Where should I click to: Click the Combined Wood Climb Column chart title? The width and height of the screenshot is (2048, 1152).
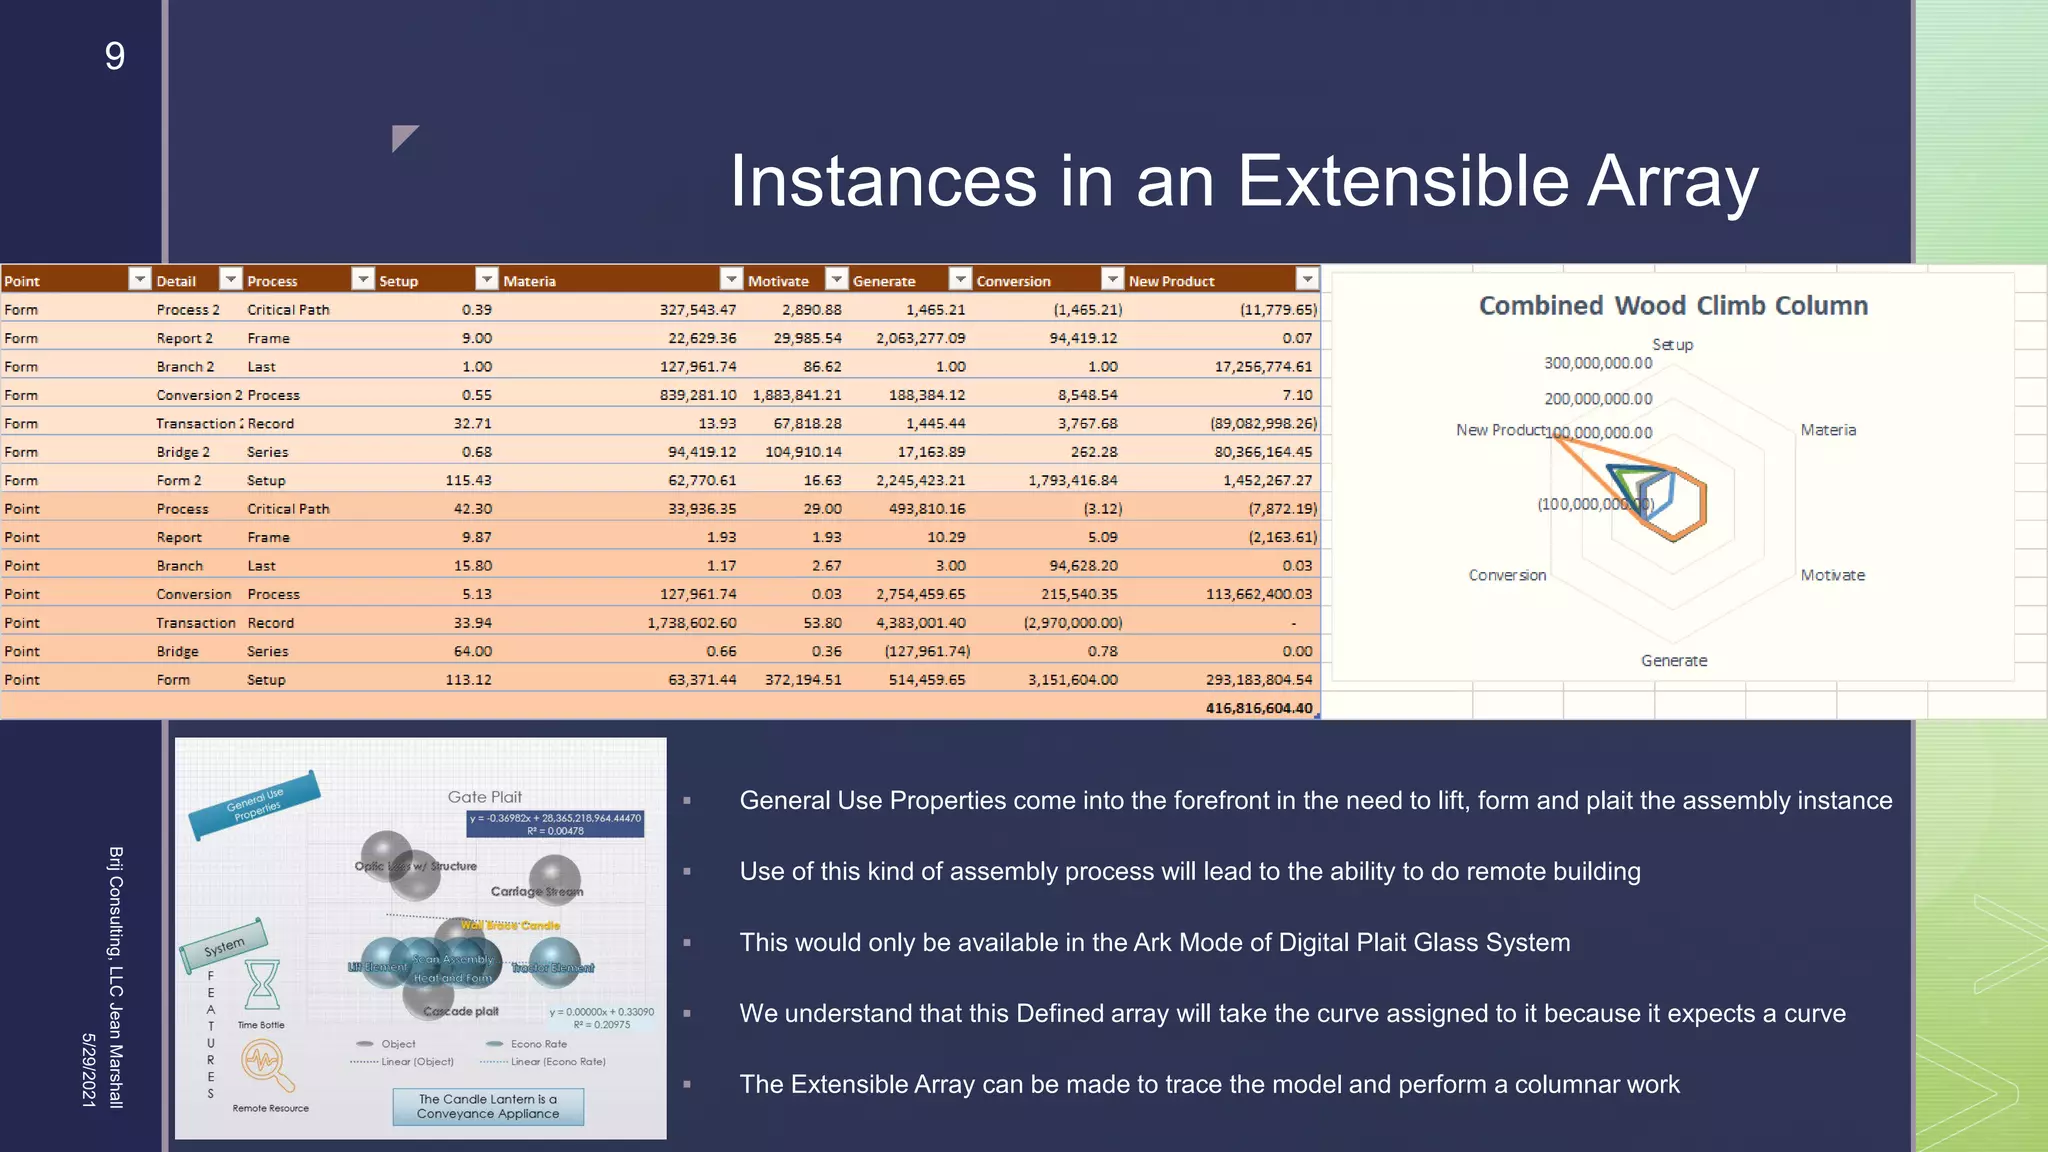(x=1673, y=306)
